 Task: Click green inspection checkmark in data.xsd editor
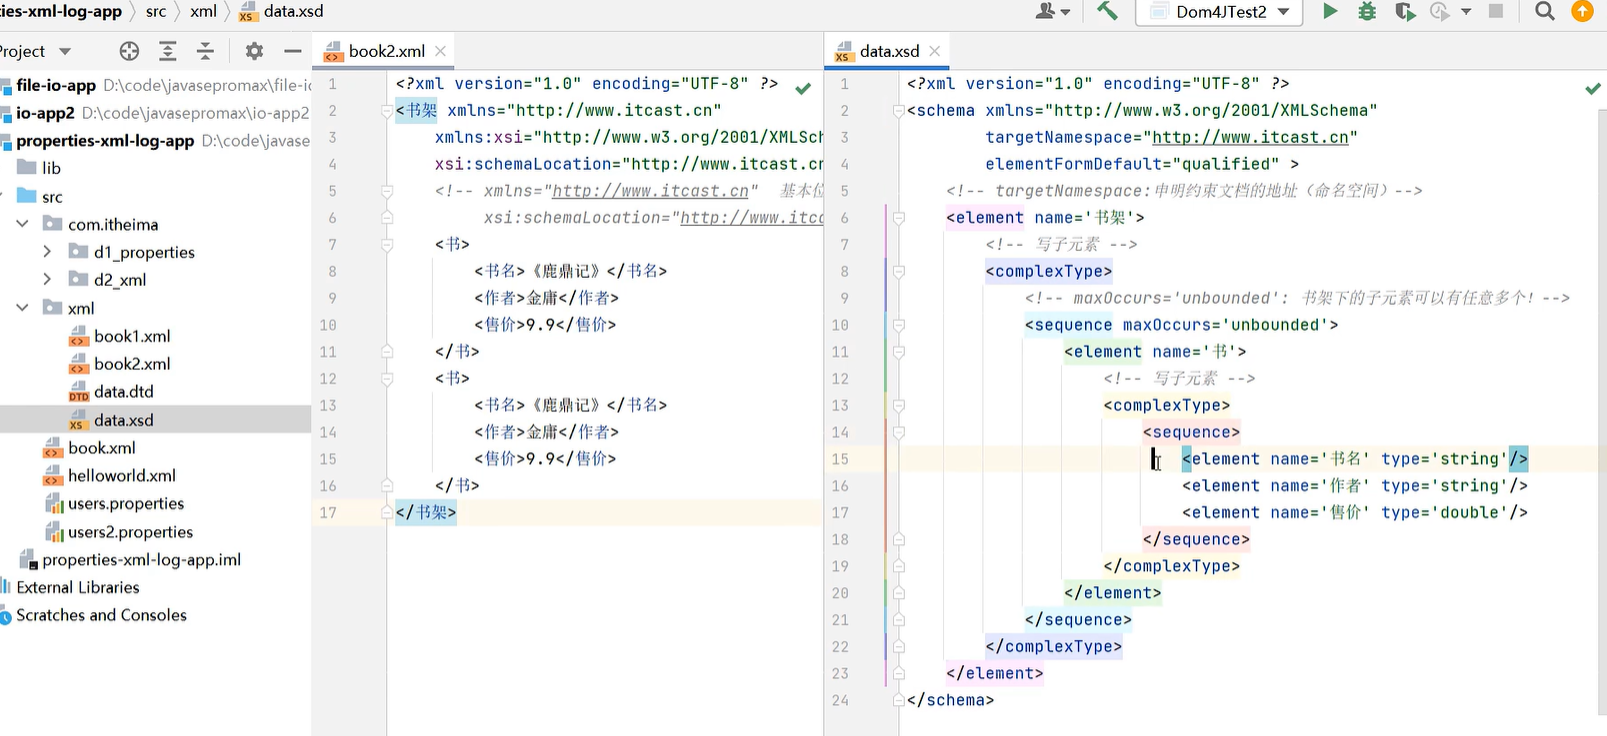click(x=1593, y=89)
